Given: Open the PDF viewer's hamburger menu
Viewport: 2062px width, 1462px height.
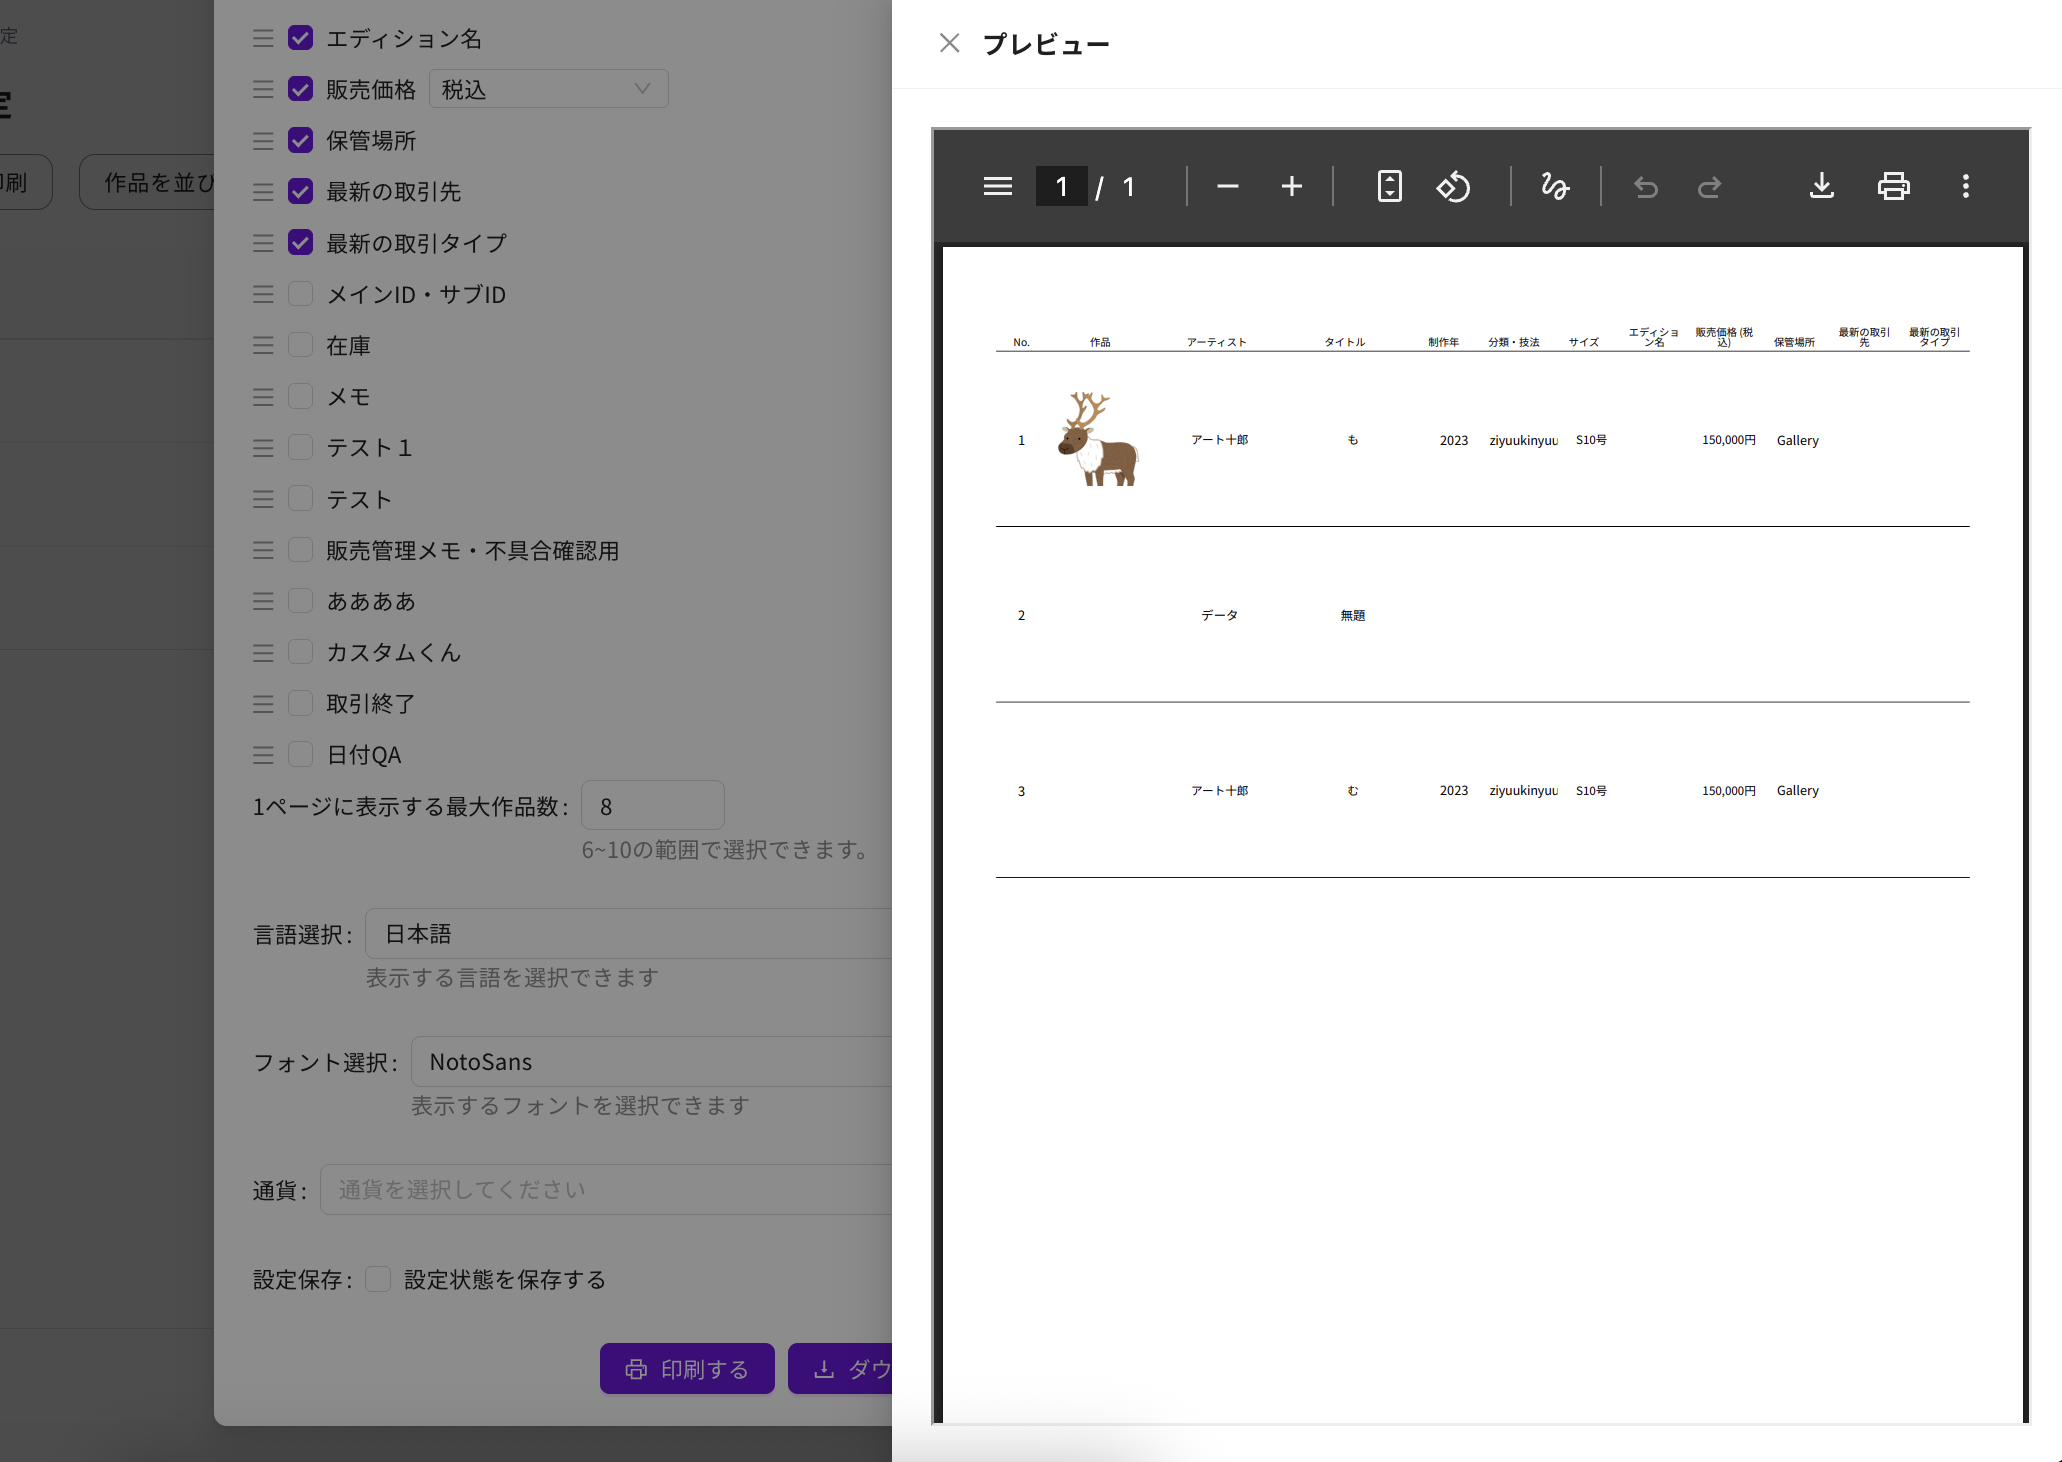Looking at the screenshot, I should click(x=997, y=186).
